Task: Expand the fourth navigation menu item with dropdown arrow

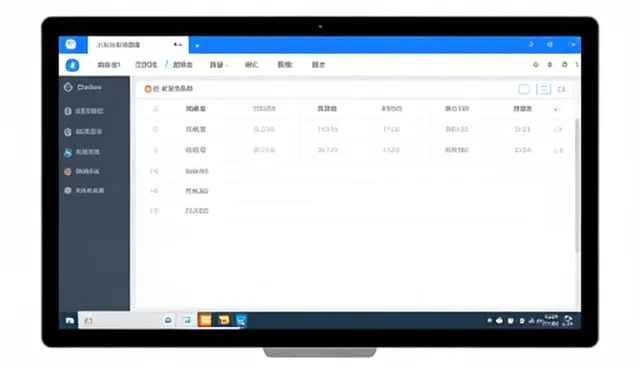Action: point(219,65)
